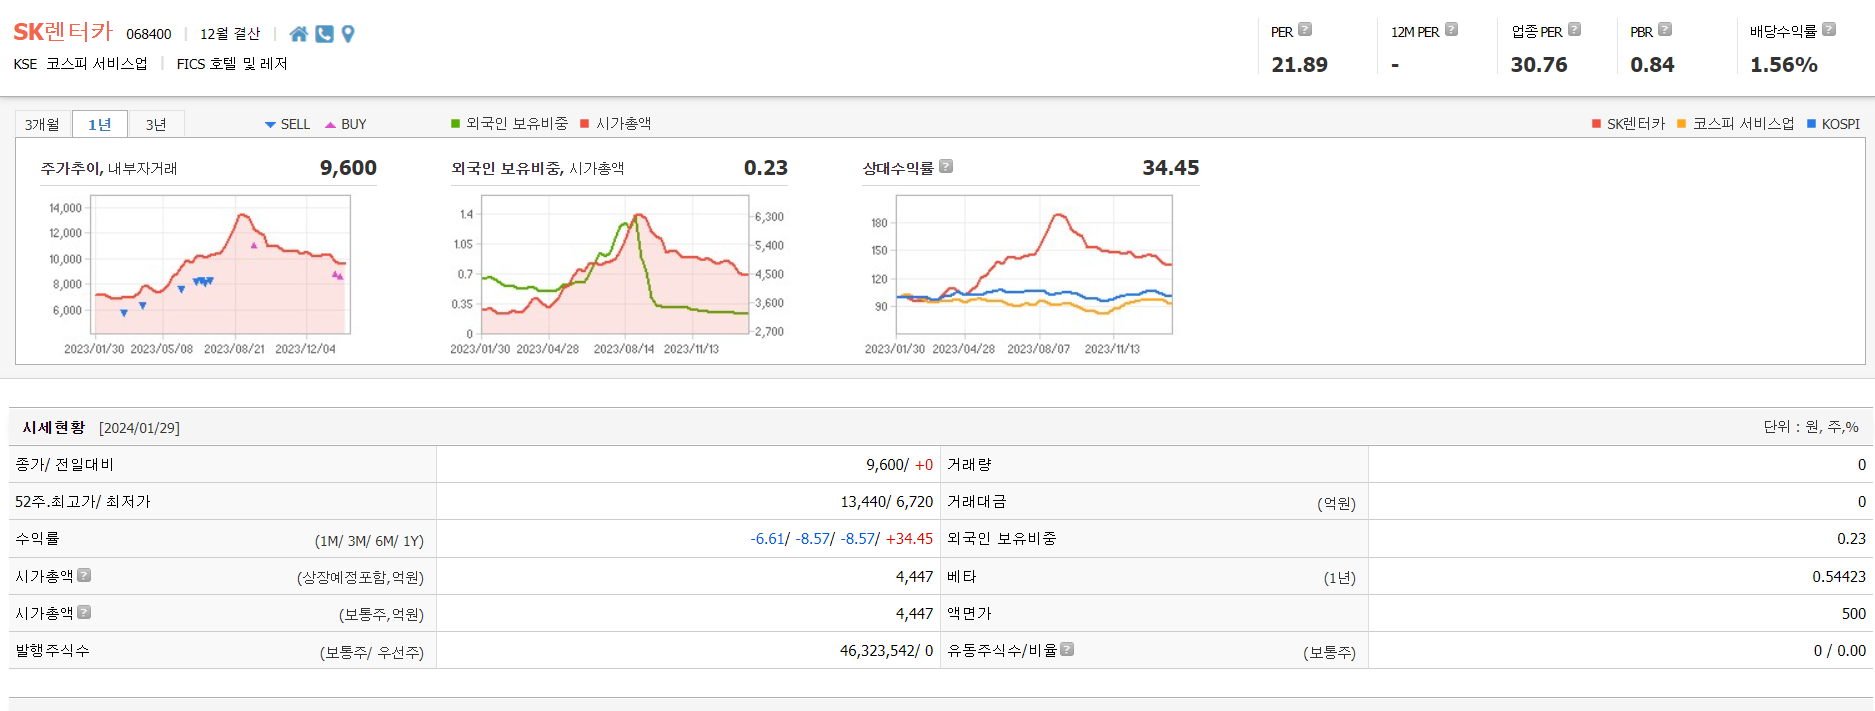This screenshot has width=1875, height=711.
Task: Click the 34.45 relative return value
Action: pos(1171,168)
